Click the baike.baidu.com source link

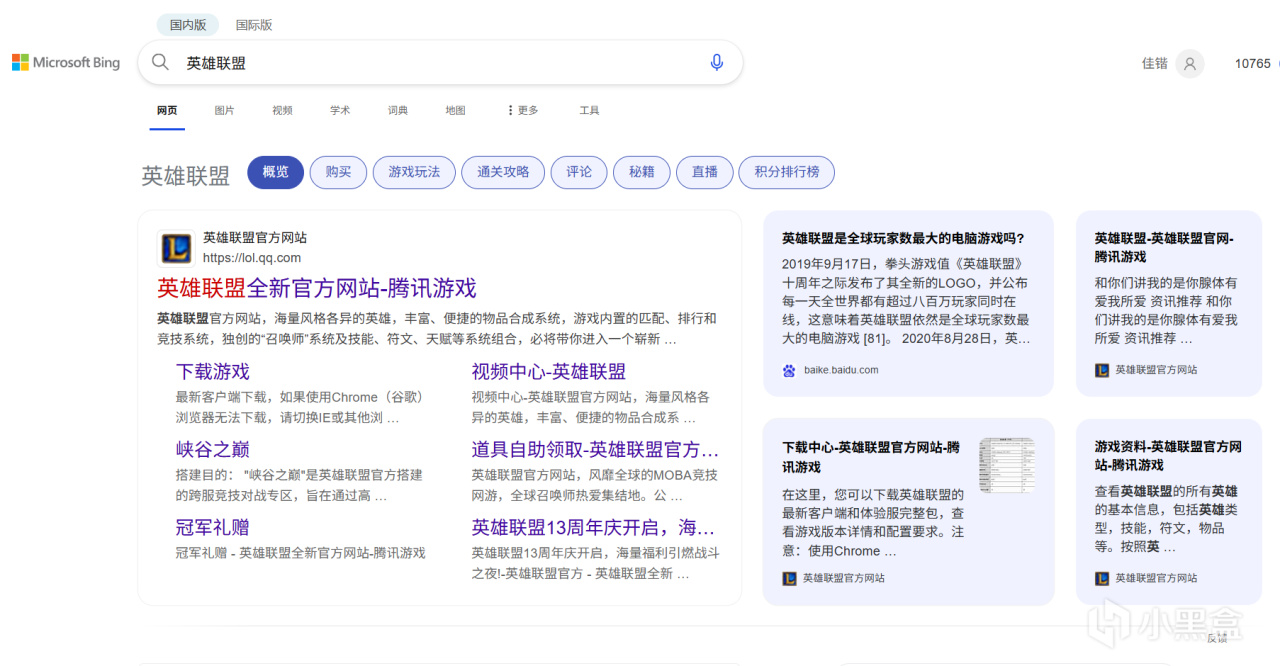(x=841, y=370)
